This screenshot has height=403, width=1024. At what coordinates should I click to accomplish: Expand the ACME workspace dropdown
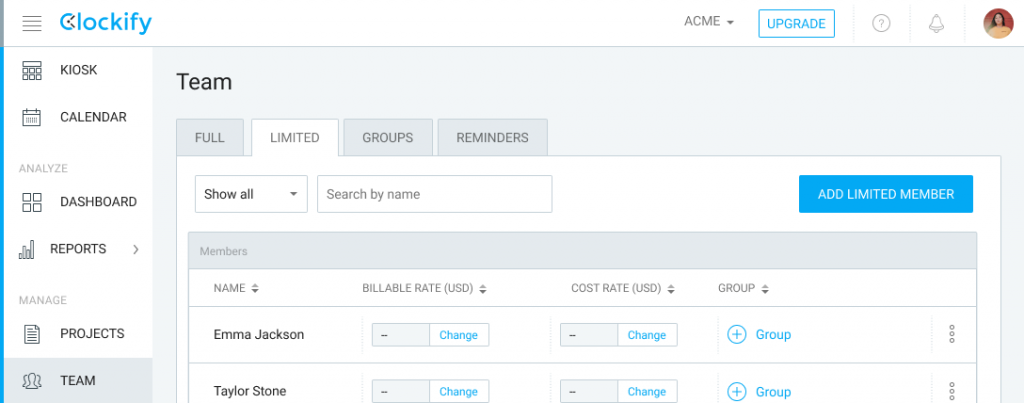[709, 22]
